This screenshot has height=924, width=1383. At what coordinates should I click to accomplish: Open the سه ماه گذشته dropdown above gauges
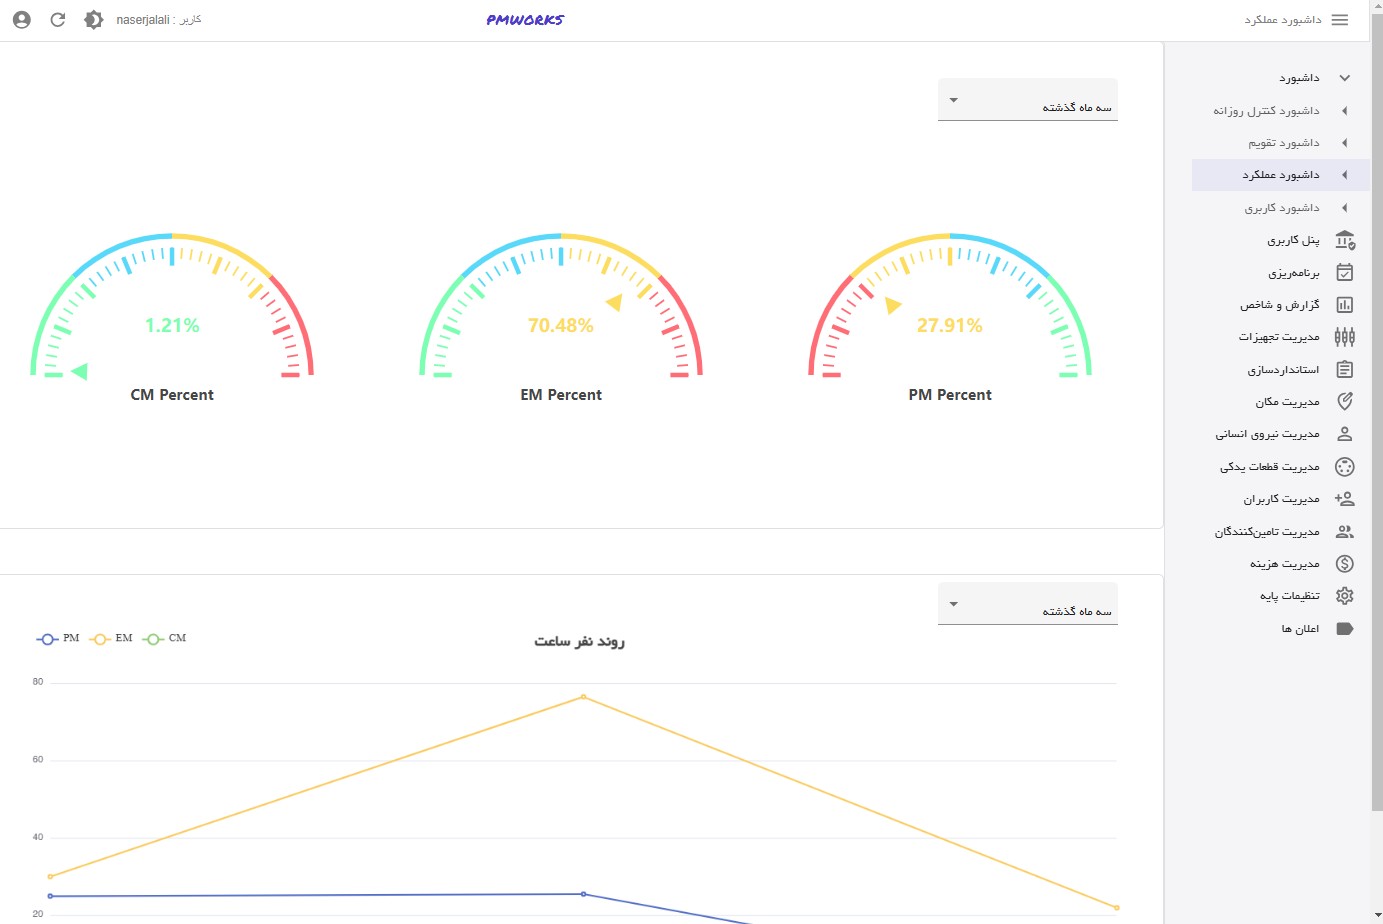click(1027, 101)
